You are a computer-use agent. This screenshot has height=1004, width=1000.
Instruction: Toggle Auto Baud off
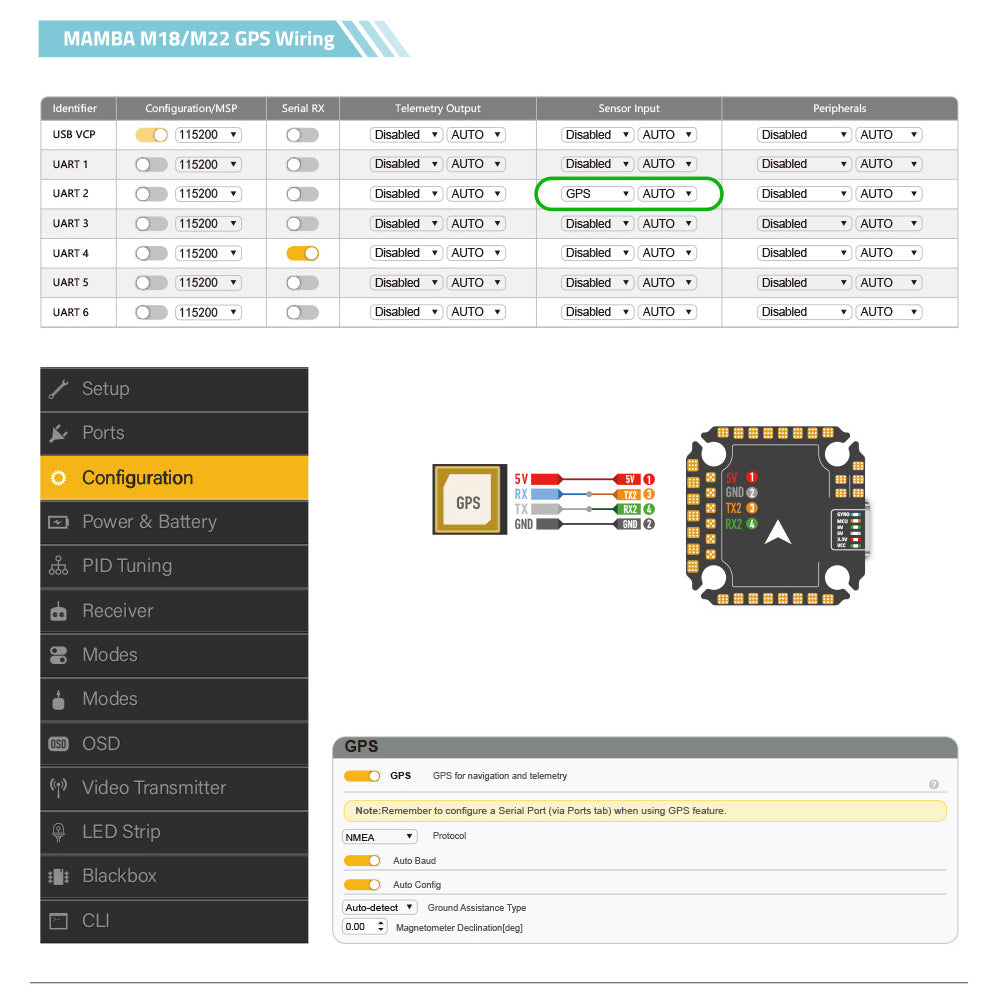coord(362,860)
